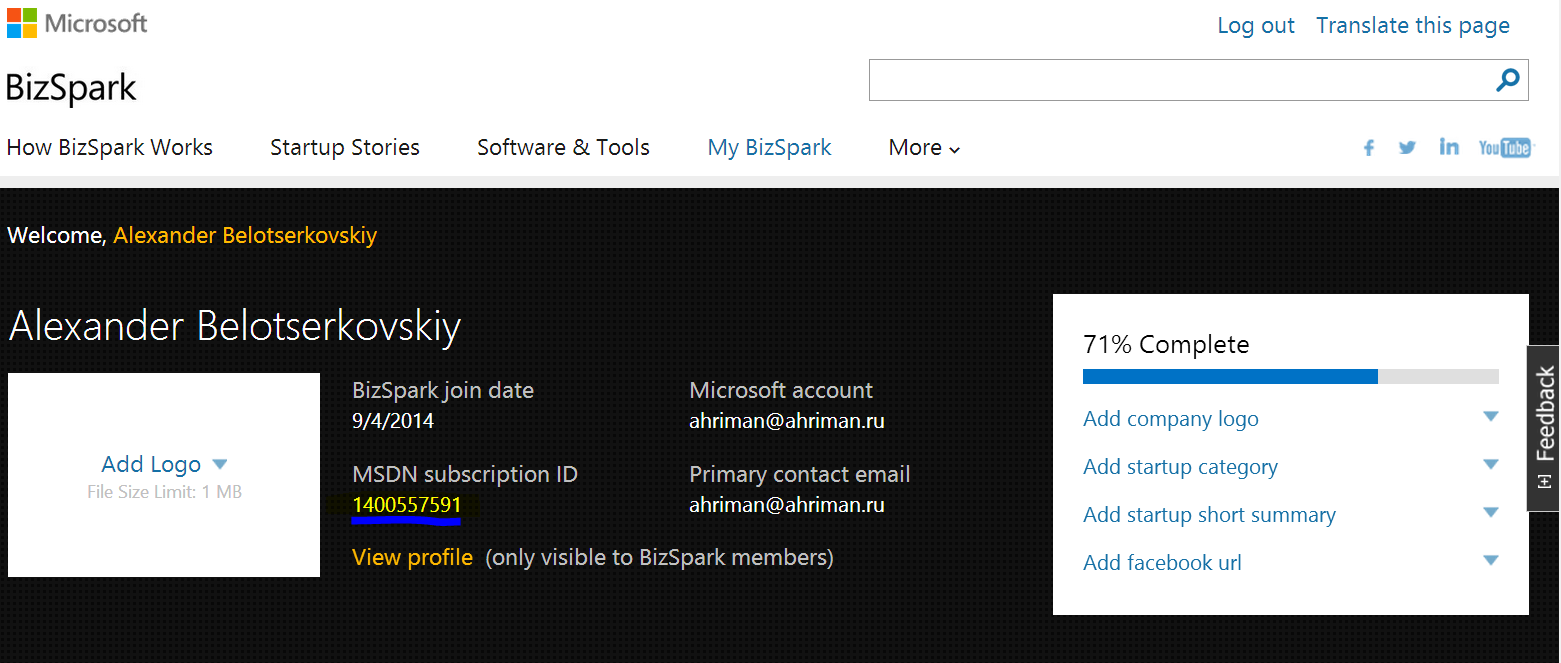Expand Add startup short summary arrow
This screenshot has height=663, width=1561.
1490,513
